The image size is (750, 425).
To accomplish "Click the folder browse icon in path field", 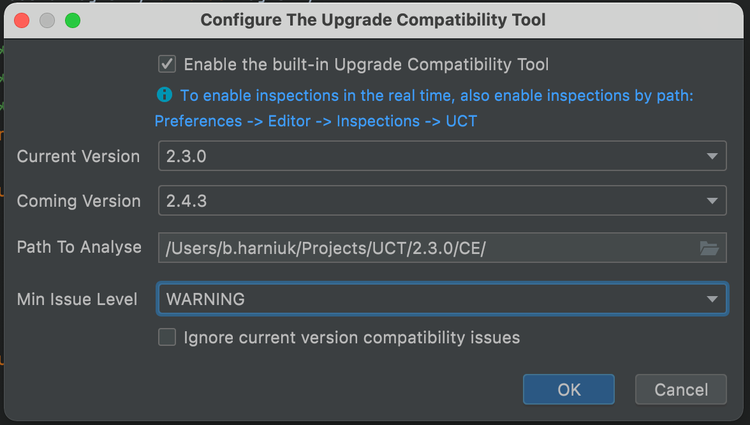I will pos(709,248).
